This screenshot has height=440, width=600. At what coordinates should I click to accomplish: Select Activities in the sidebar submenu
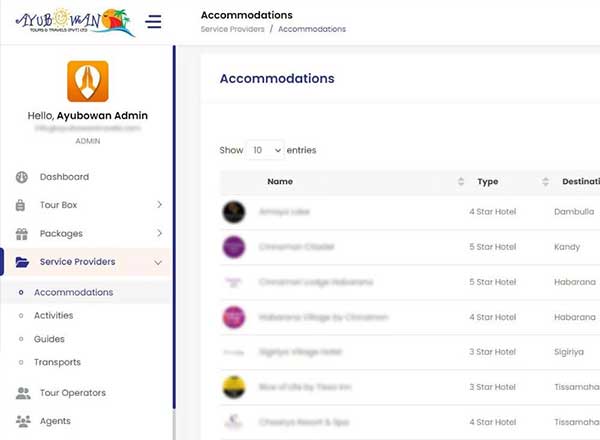pos(53,316)
